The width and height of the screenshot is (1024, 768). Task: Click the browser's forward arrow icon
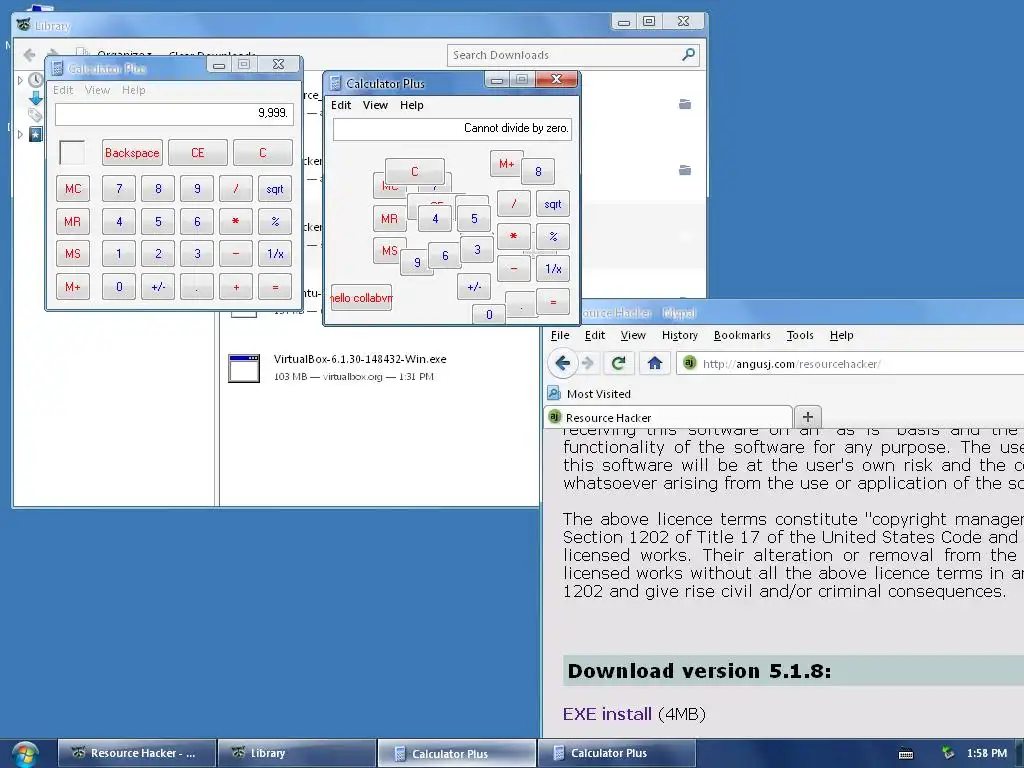[588, 363]
